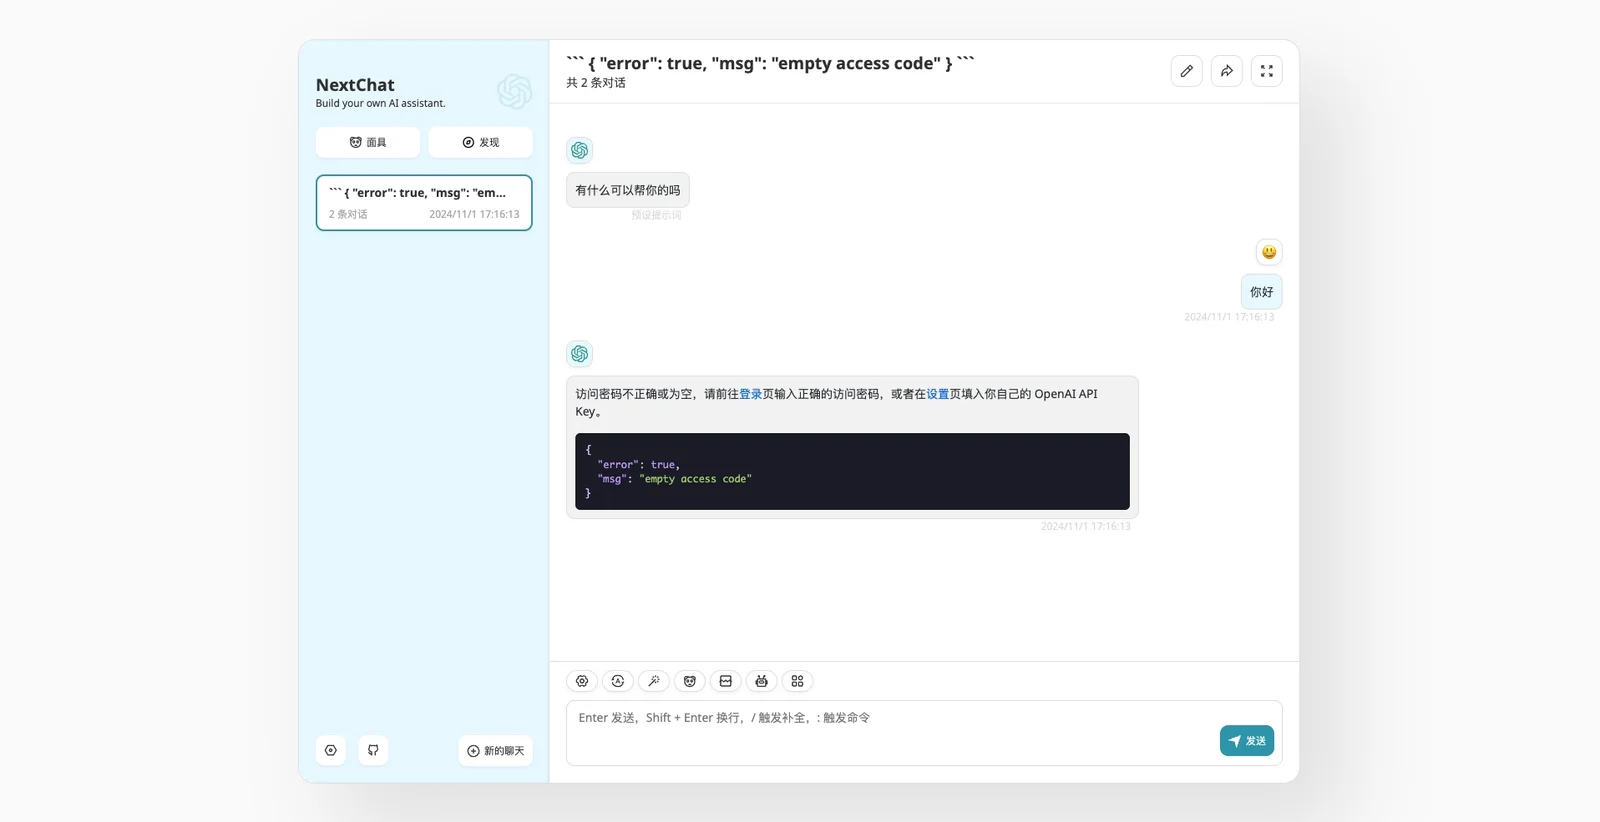Open prompt shortcuts magic wand icon
The width and height of the screenshot is (1600, 822).
(654, 681)
